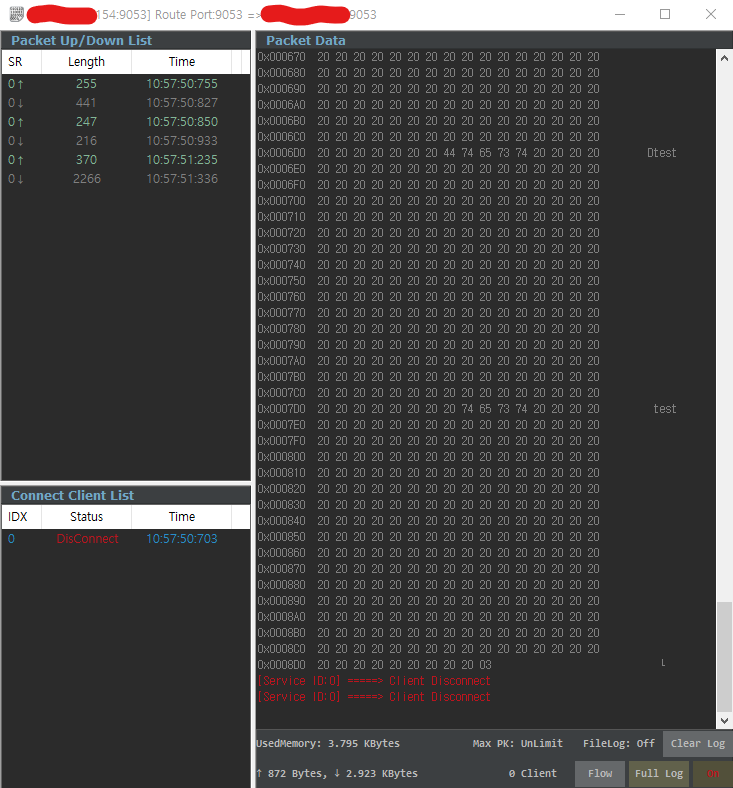This screenshot has width=733, height=788.
Task: Select the DisConnect client row
Action: 126,539
